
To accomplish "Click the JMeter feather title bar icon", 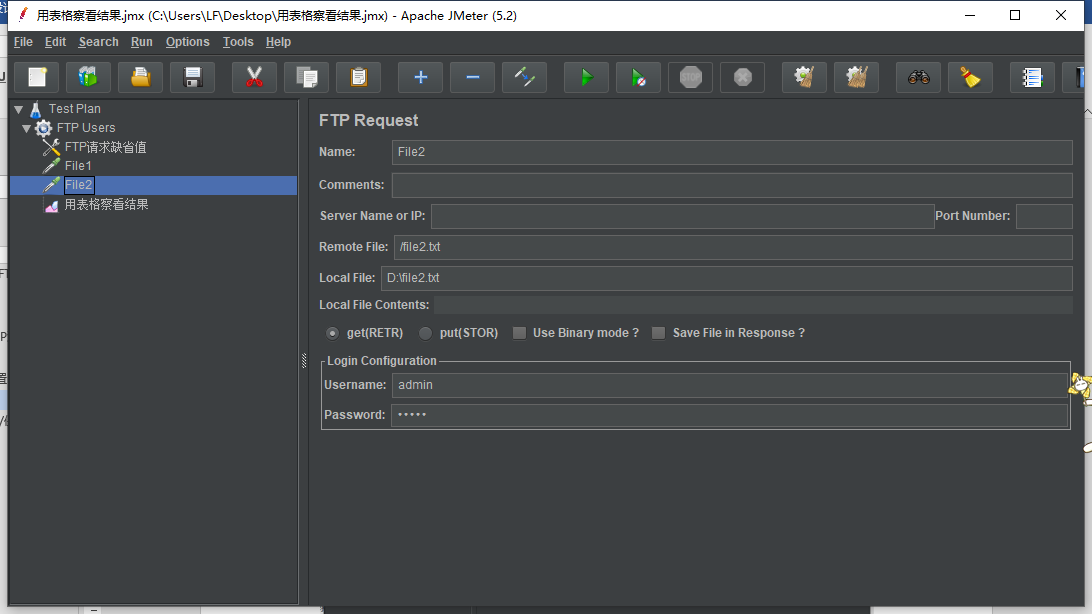I will [x=23, y=15].
